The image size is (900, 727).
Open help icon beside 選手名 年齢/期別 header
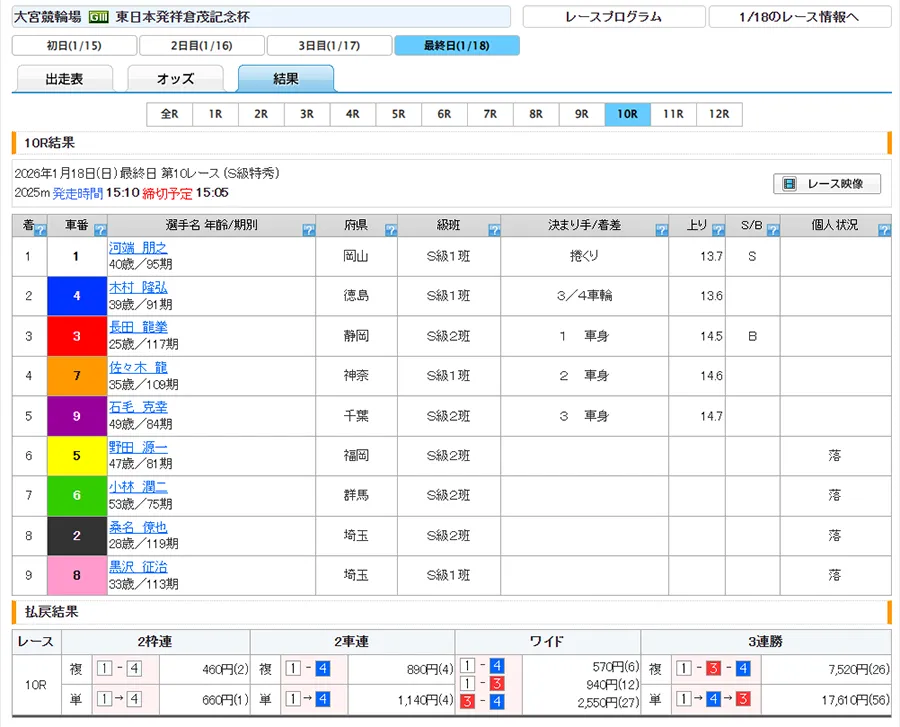click(x=308, y=231)
